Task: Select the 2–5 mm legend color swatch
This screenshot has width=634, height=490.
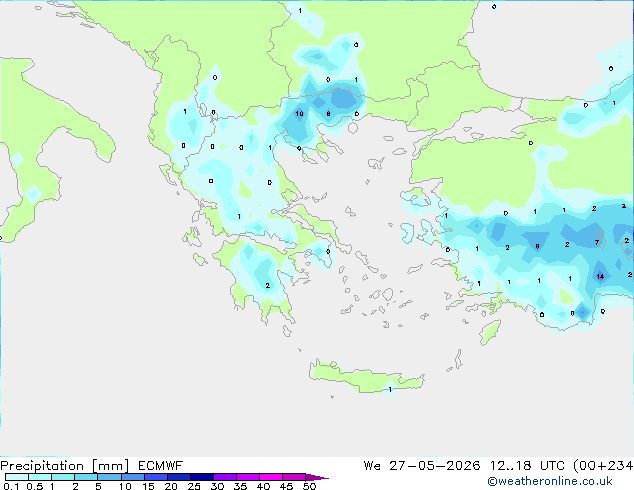Action: tap(86, 477)
